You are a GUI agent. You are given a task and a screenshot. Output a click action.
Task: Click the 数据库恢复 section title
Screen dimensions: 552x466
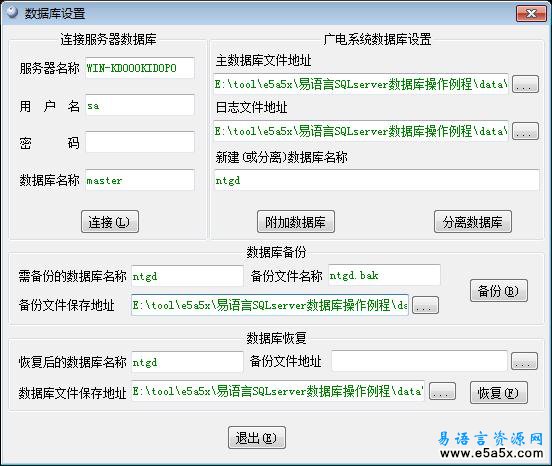pos(276,338)
